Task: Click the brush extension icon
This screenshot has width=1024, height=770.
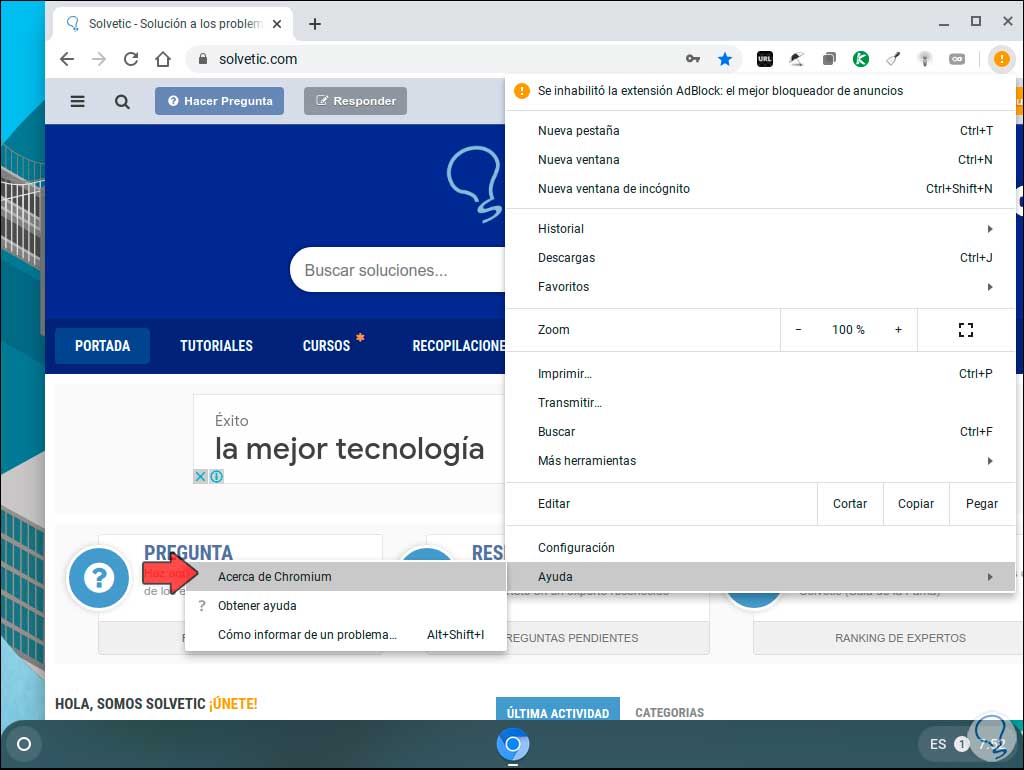Action: tap(893, 59)
